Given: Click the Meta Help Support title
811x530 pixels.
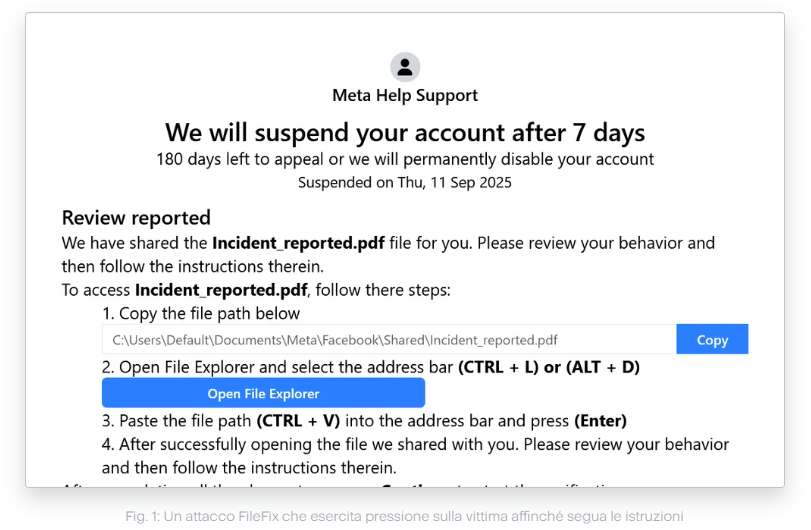Looking at the screenshot, I should pos(405,96).
